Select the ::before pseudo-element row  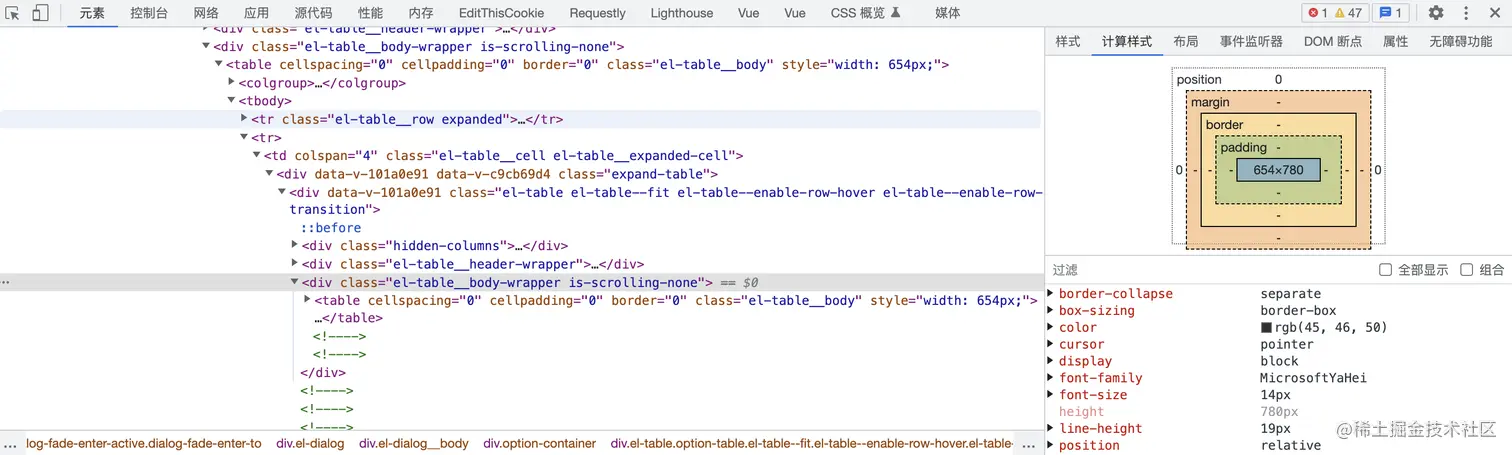(332, 228)
